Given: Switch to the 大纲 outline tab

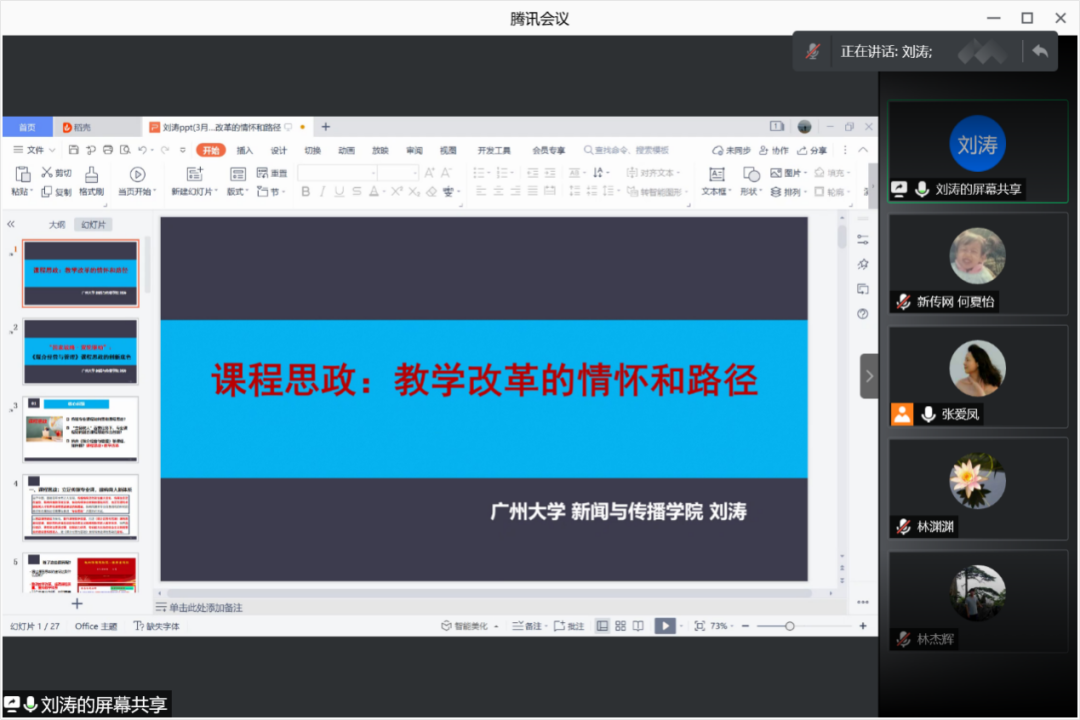Looking at the screenshot, I should 57,225.
